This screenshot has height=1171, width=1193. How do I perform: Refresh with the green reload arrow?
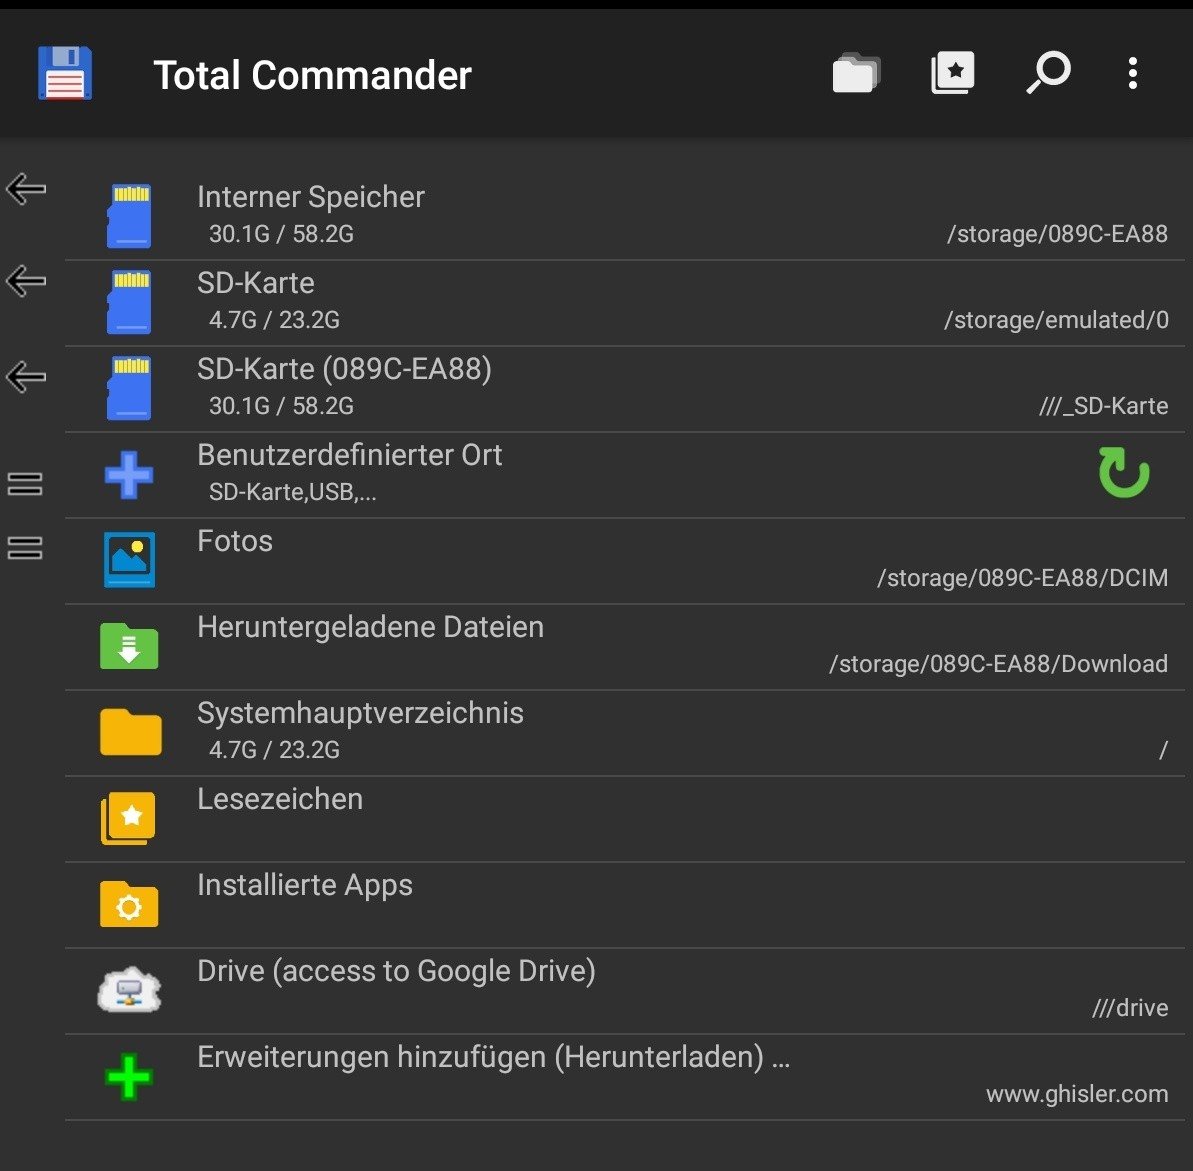[1124, 473]
